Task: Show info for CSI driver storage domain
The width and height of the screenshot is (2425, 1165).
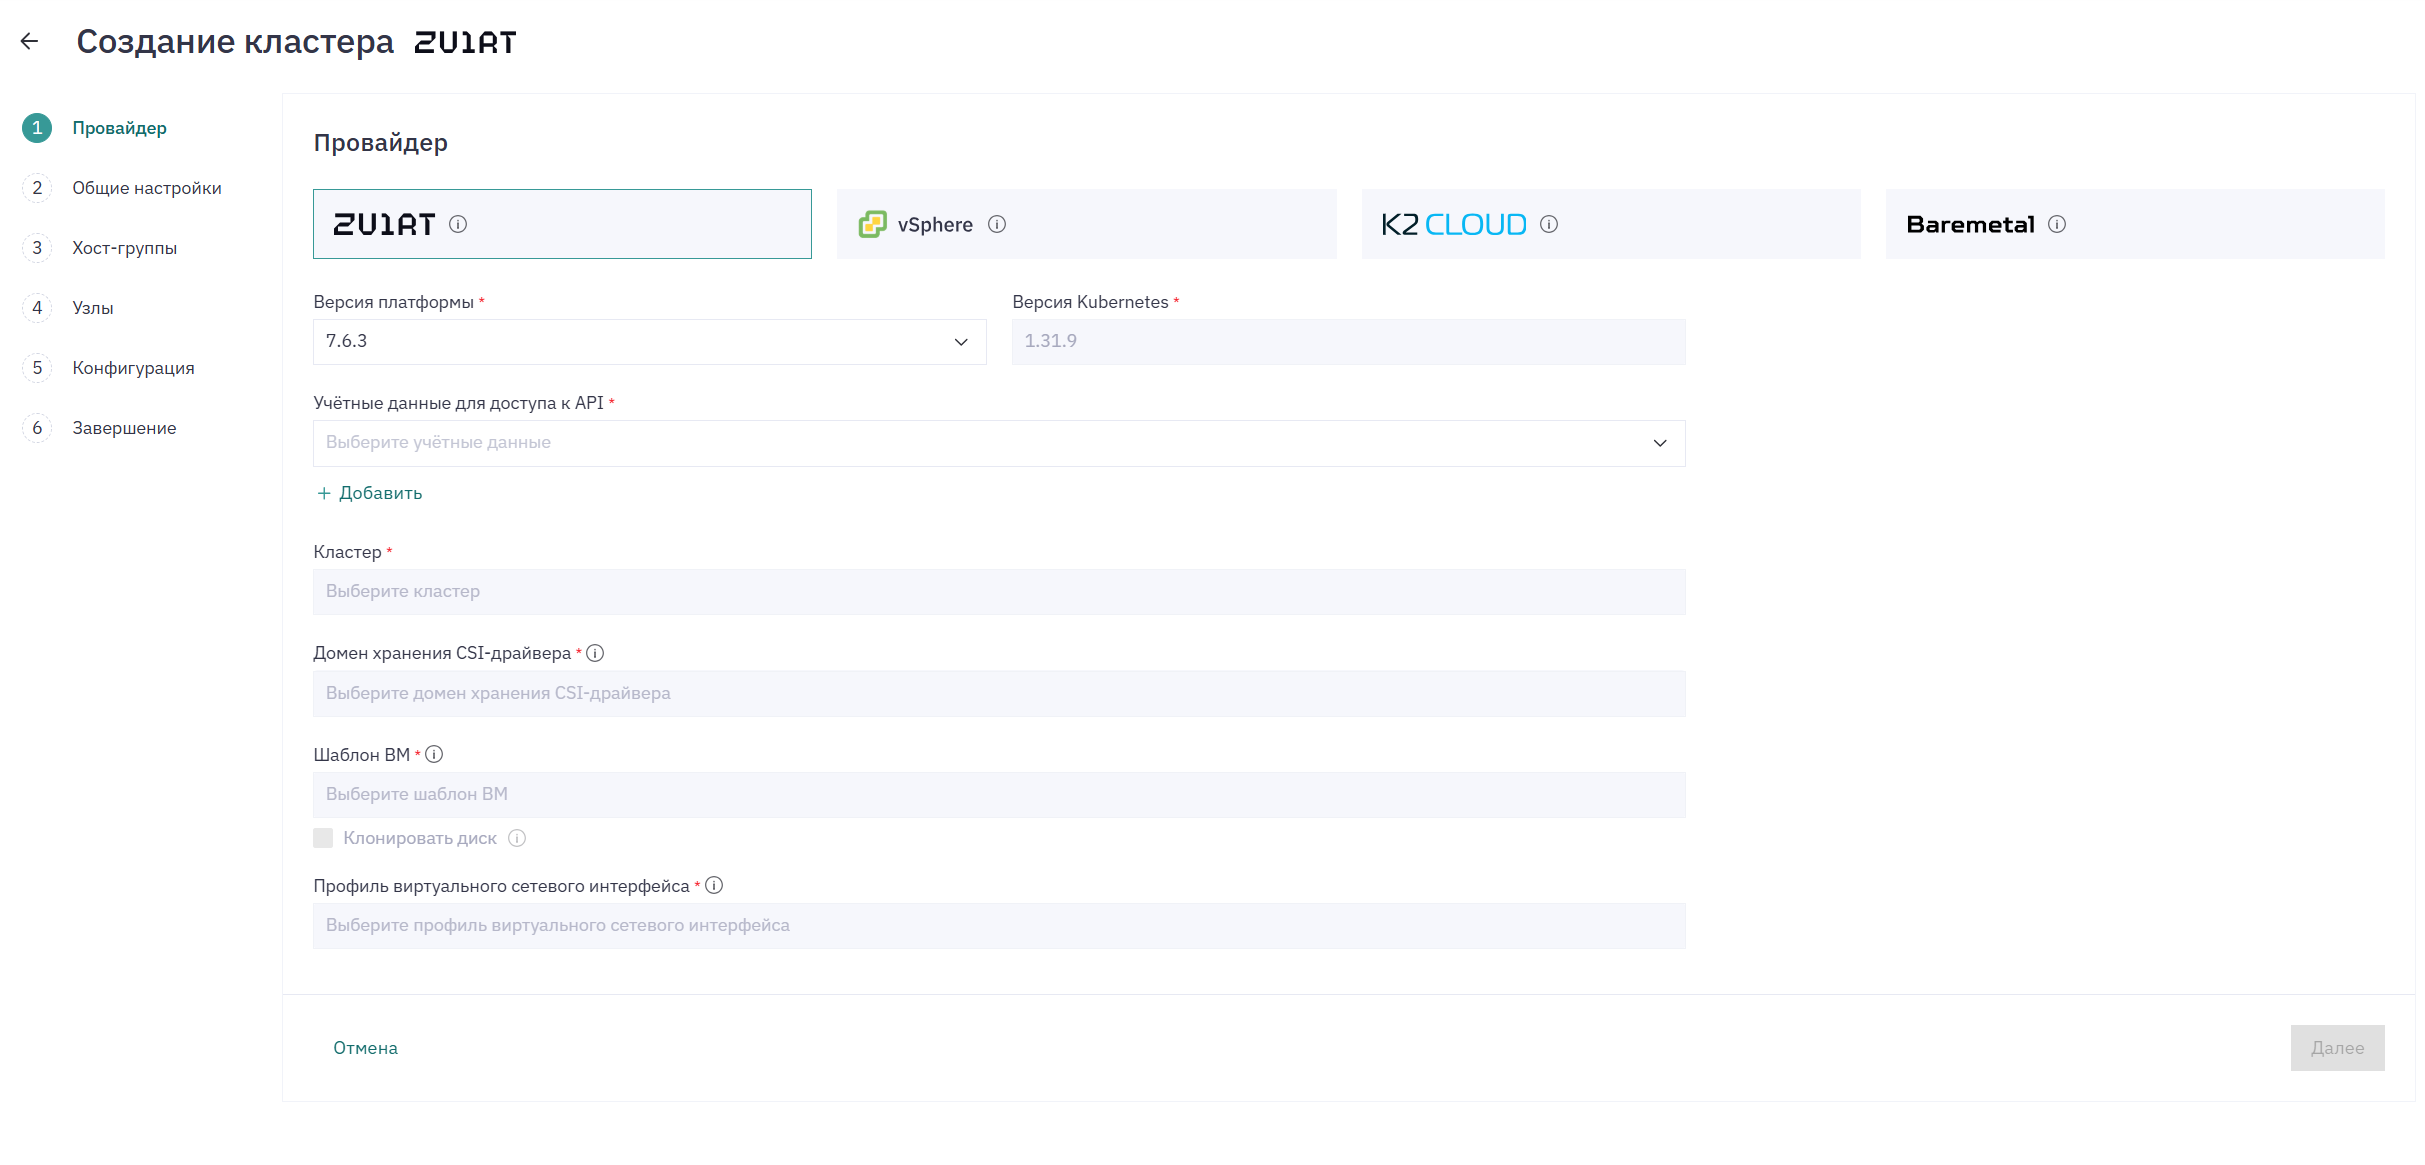Action: pyautogui.click(x=595, y=653)
